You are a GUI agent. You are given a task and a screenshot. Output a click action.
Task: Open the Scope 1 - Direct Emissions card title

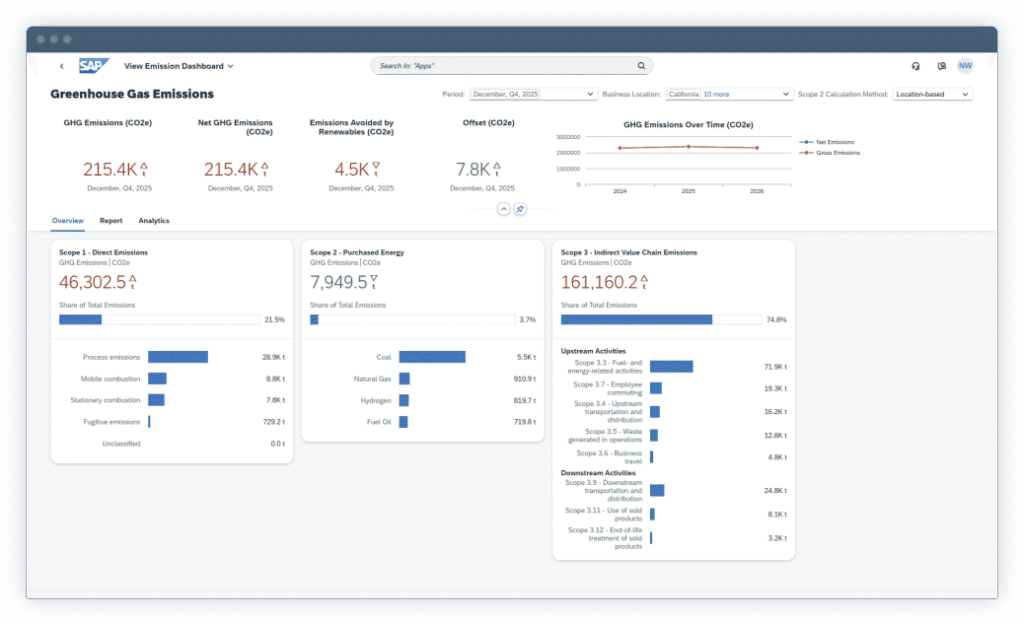103,253
